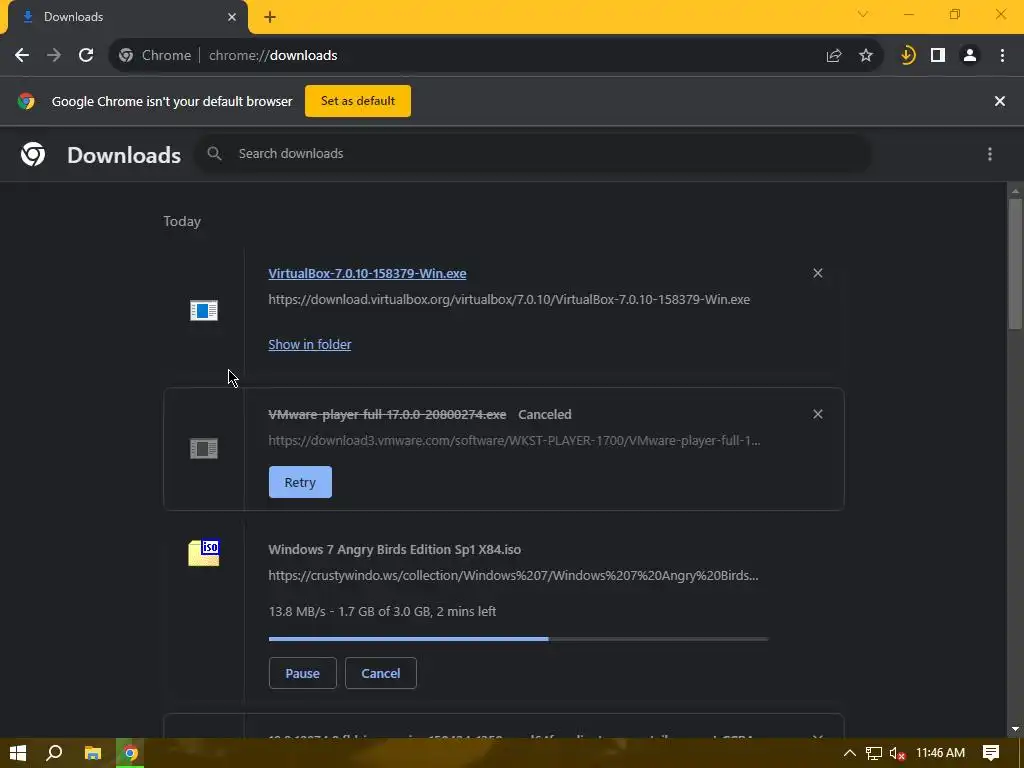Open the Chrome downloads toolbar icon
This screenshot has width=1024, height=768.
tap(907, 56)
